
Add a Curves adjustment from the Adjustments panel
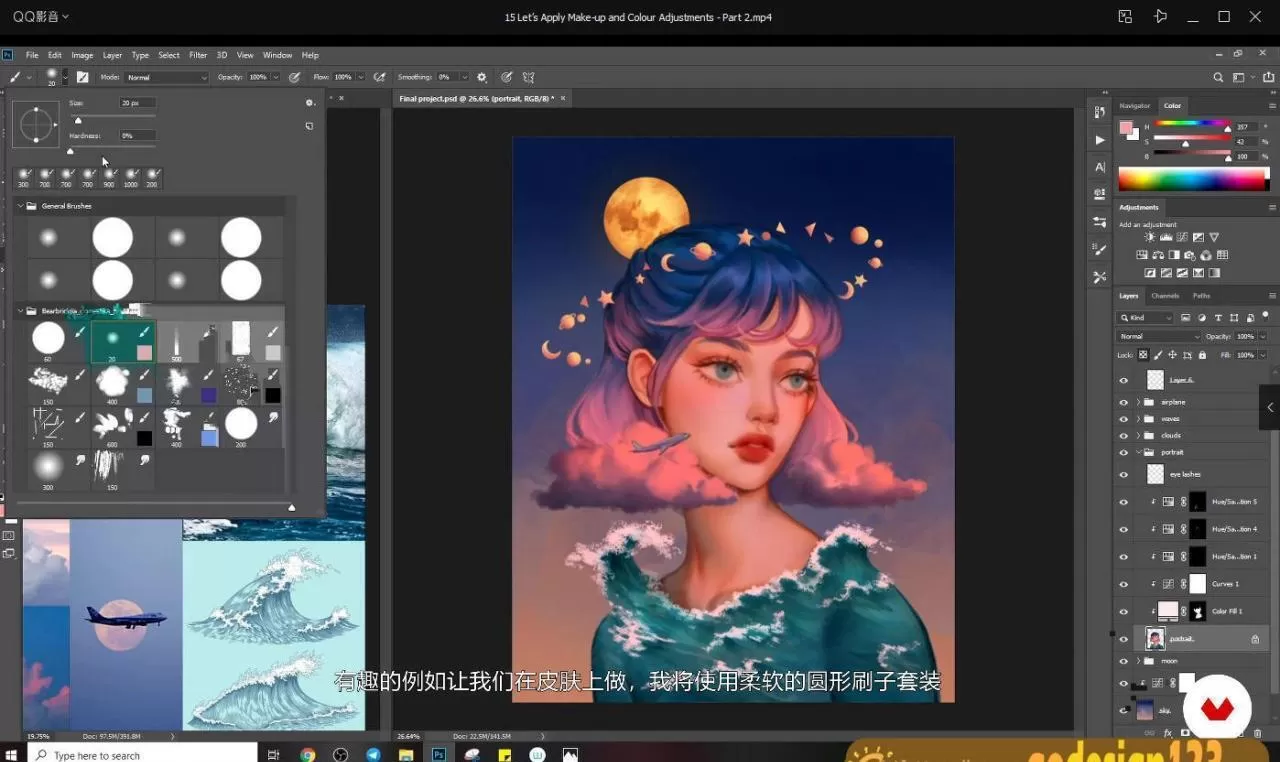click(x=1181, y=237)
